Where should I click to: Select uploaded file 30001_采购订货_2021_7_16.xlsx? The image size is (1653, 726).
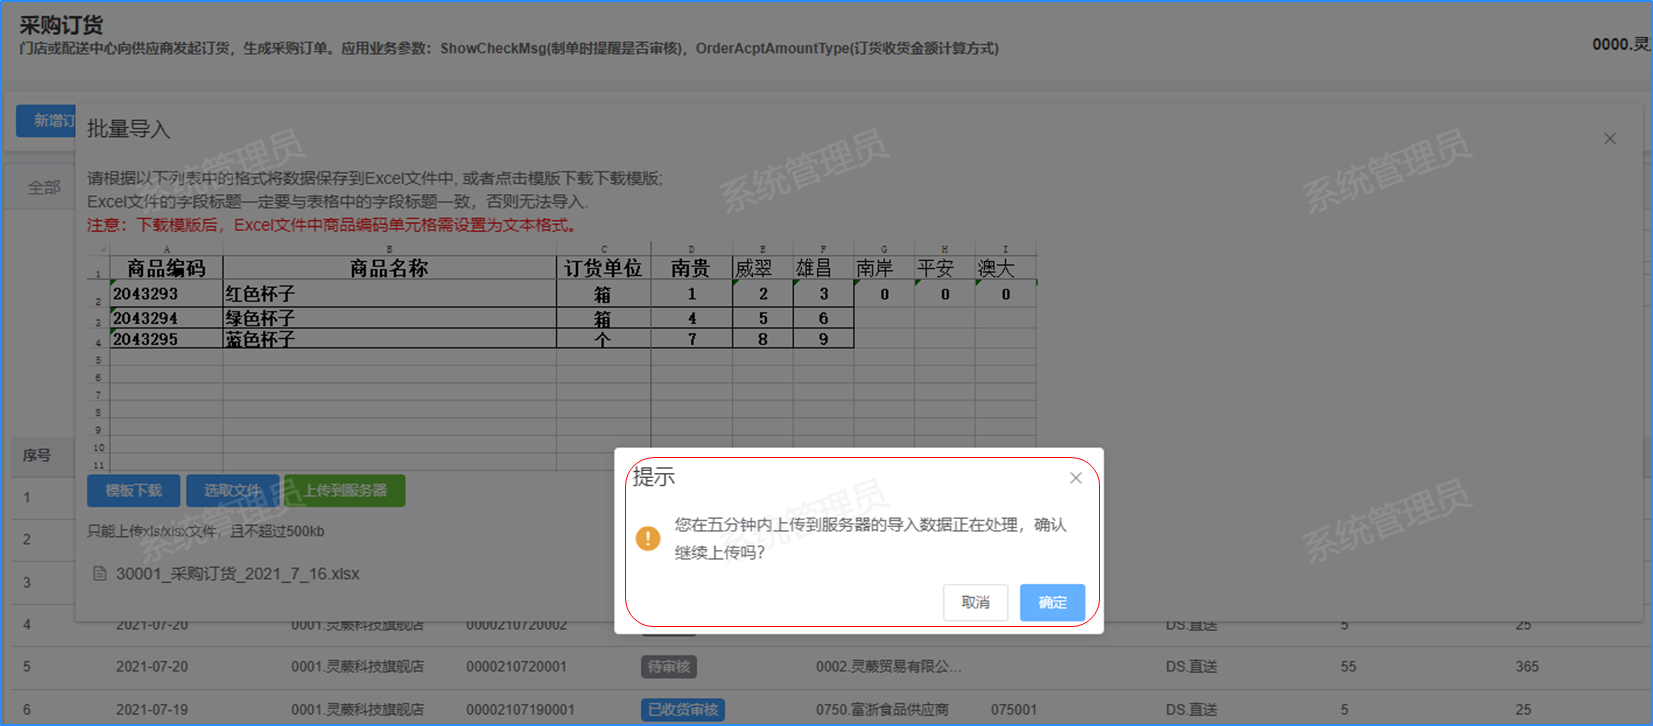[x=238, y=574]
